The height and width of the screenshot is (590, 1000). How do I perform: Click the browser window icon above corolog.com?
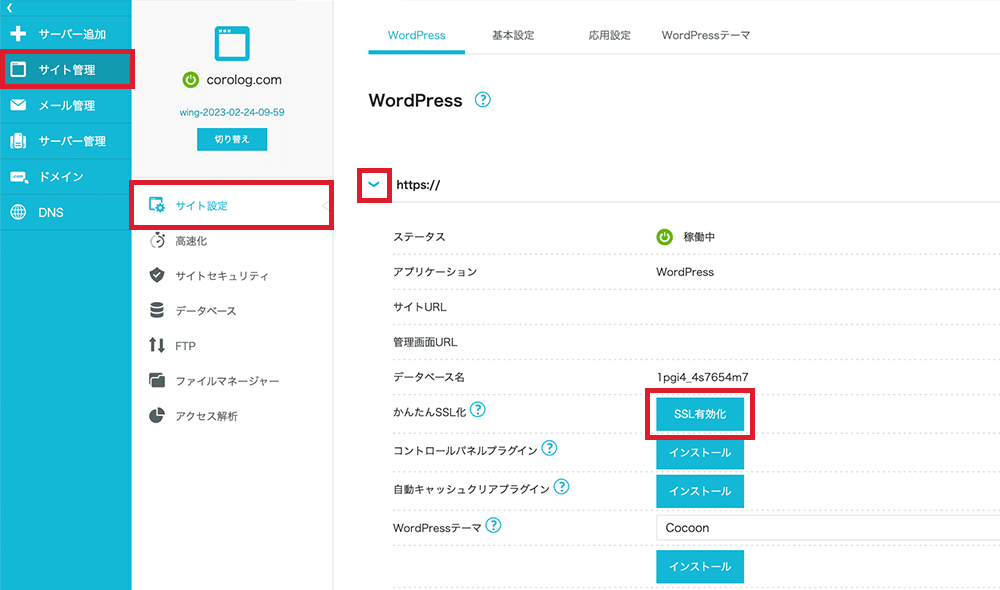tap(232, 42)
